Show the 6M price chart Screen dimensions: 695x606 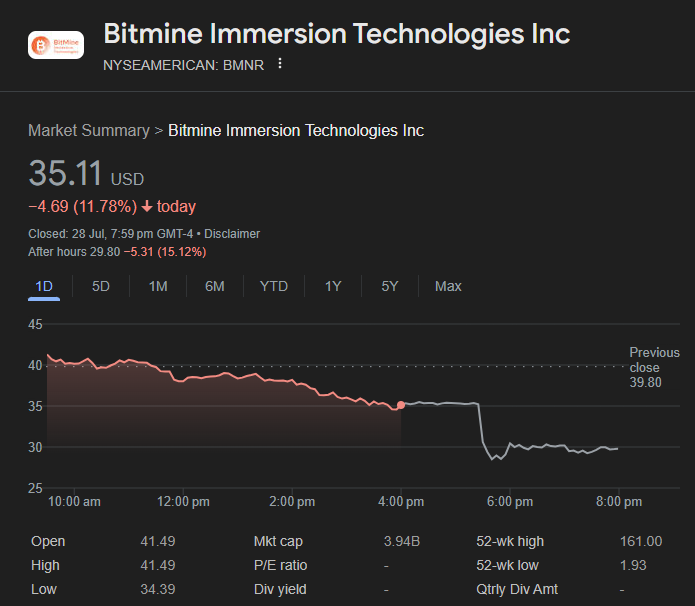(x=215, y=286)
